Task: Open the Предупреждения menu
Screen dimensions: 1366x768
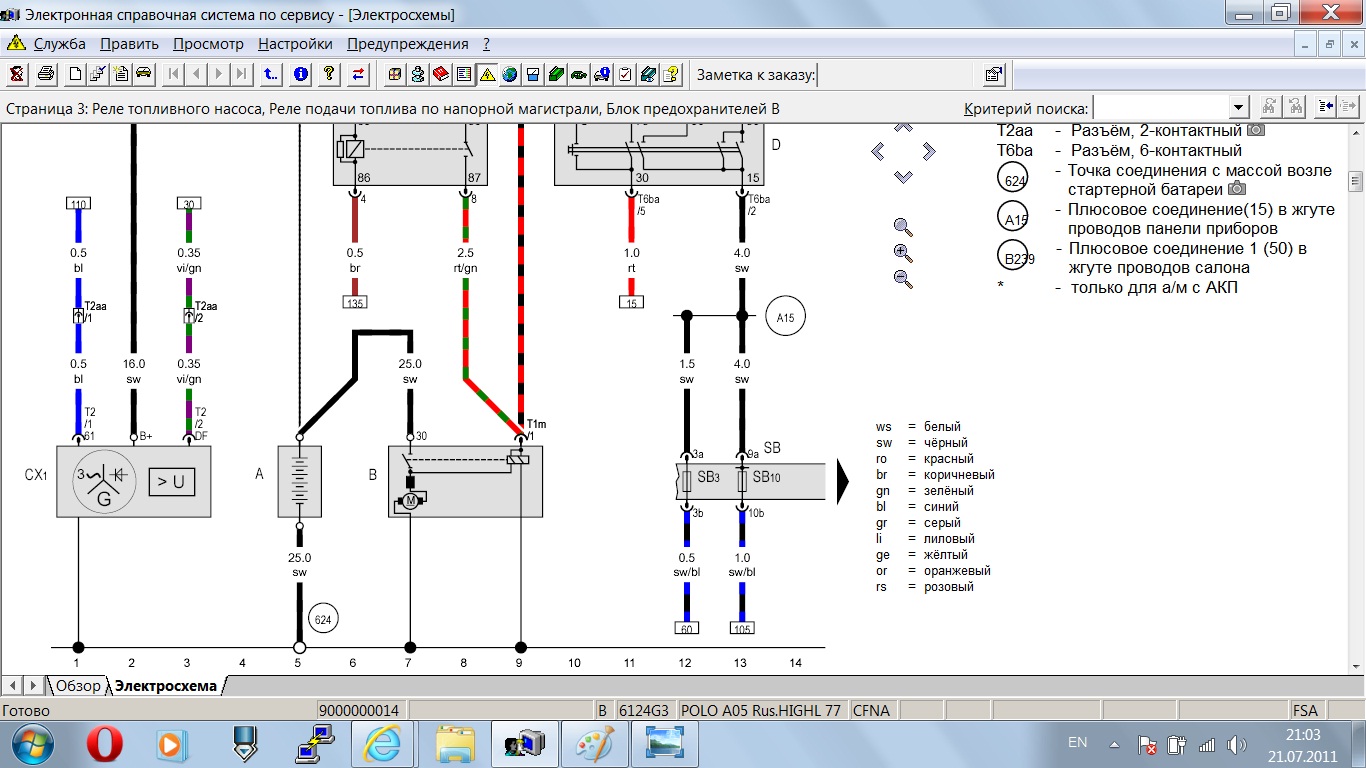Action: pyautogui.click(x=407, y=44)
